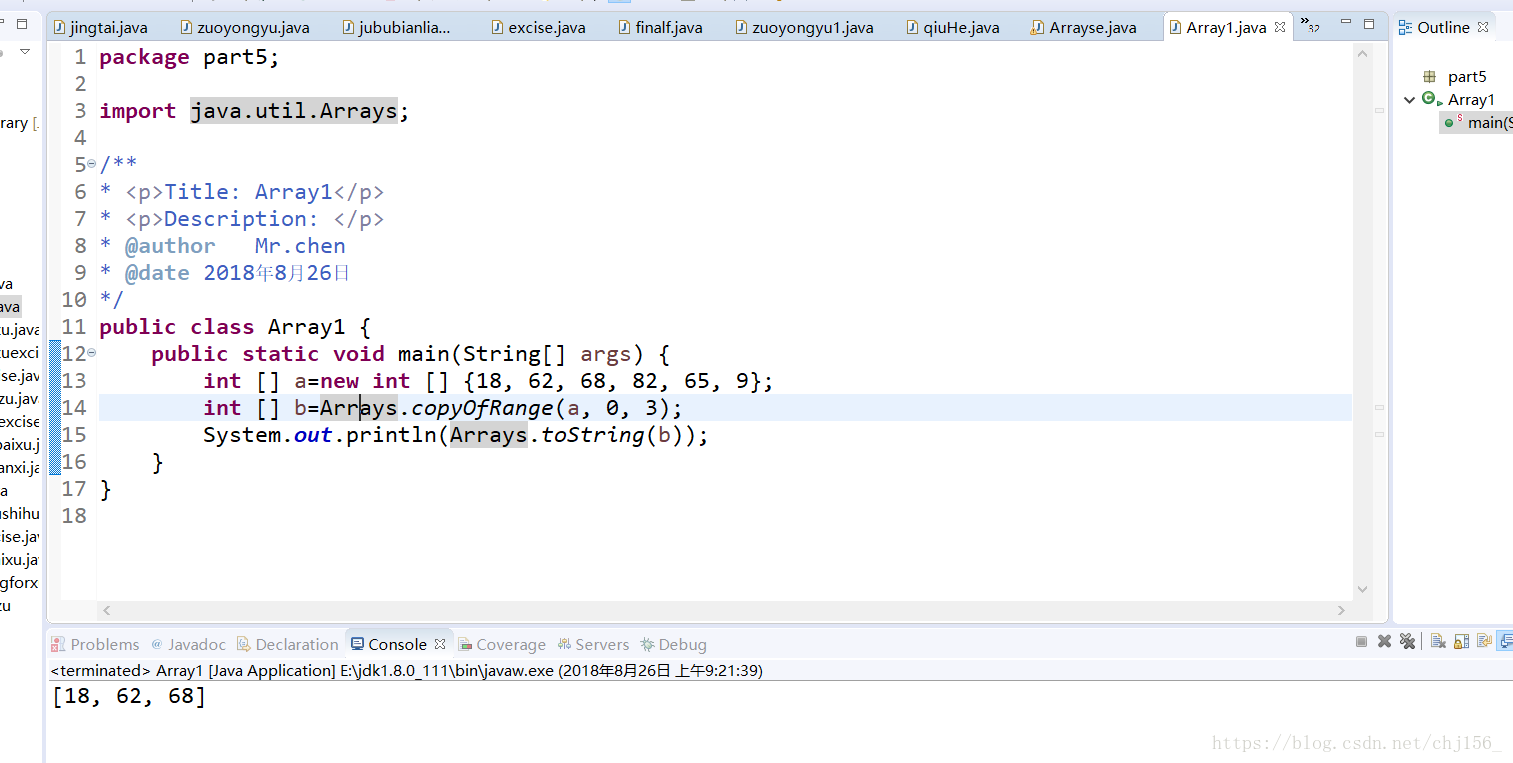Click line number 13 in the gutter
1513x763 pixels.
tap(74, 381)
